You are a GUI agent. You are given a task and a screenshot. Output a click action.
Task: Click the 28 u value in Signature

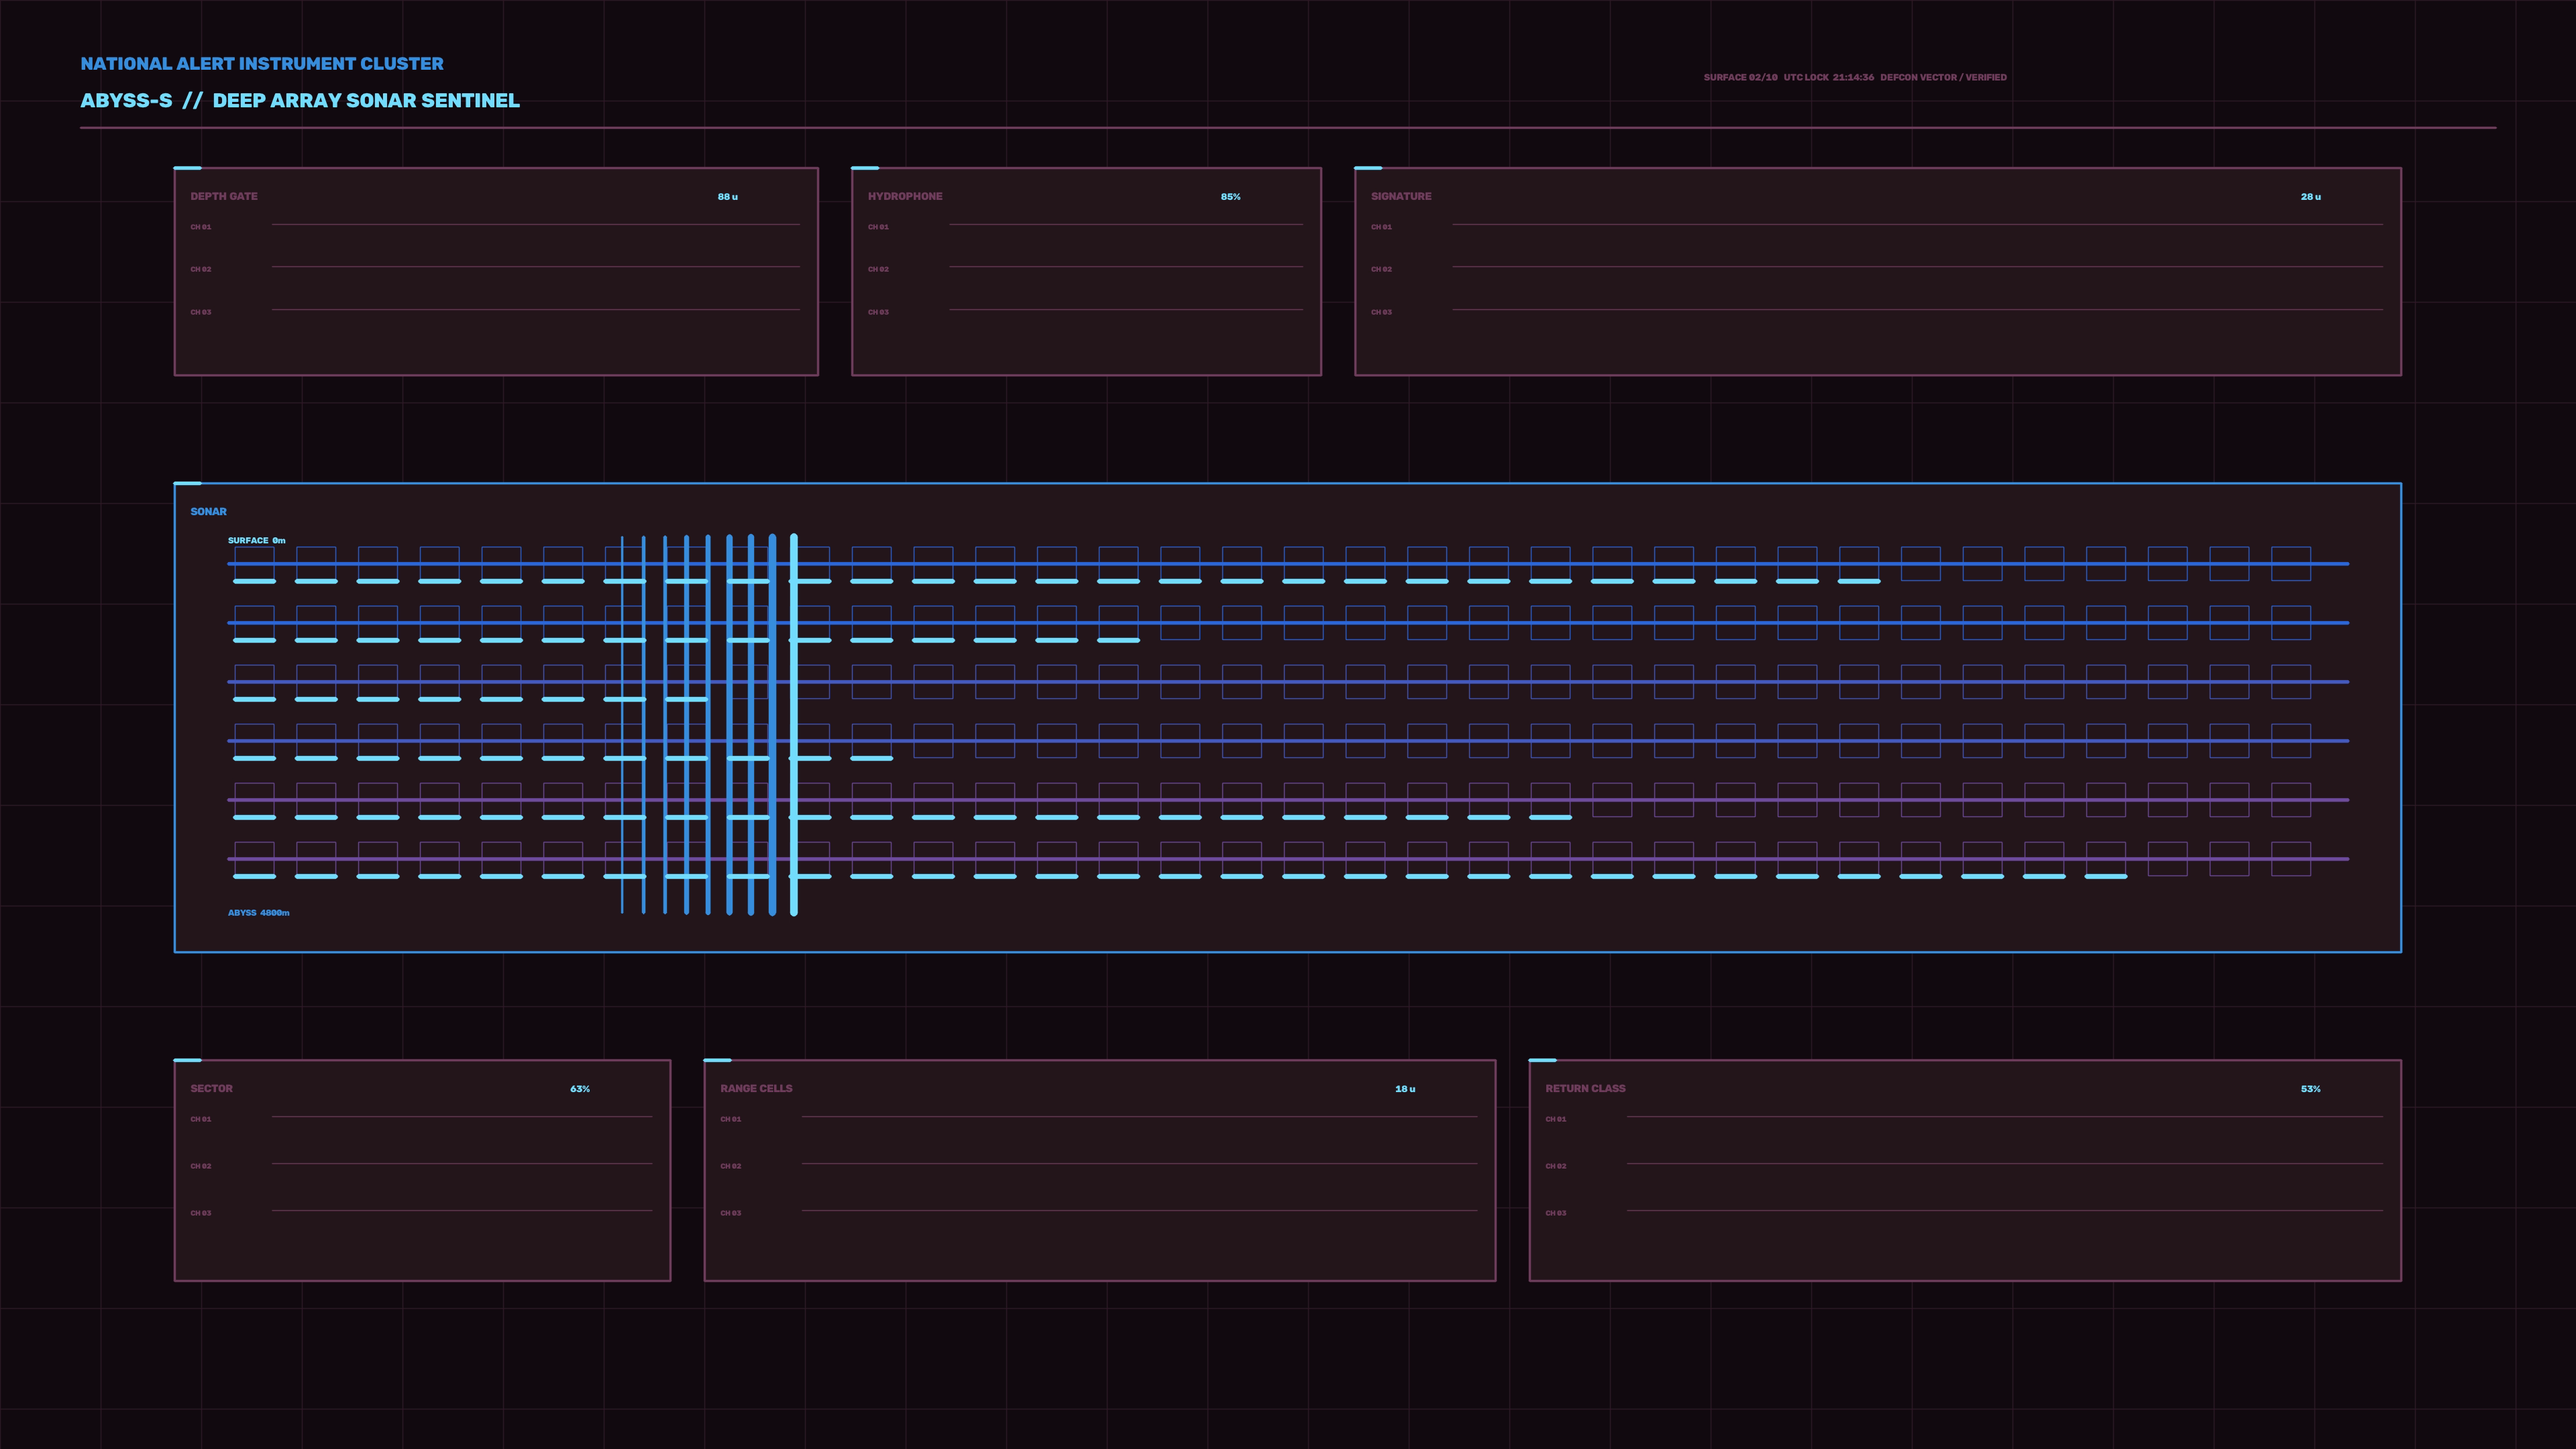point(2311,197)
